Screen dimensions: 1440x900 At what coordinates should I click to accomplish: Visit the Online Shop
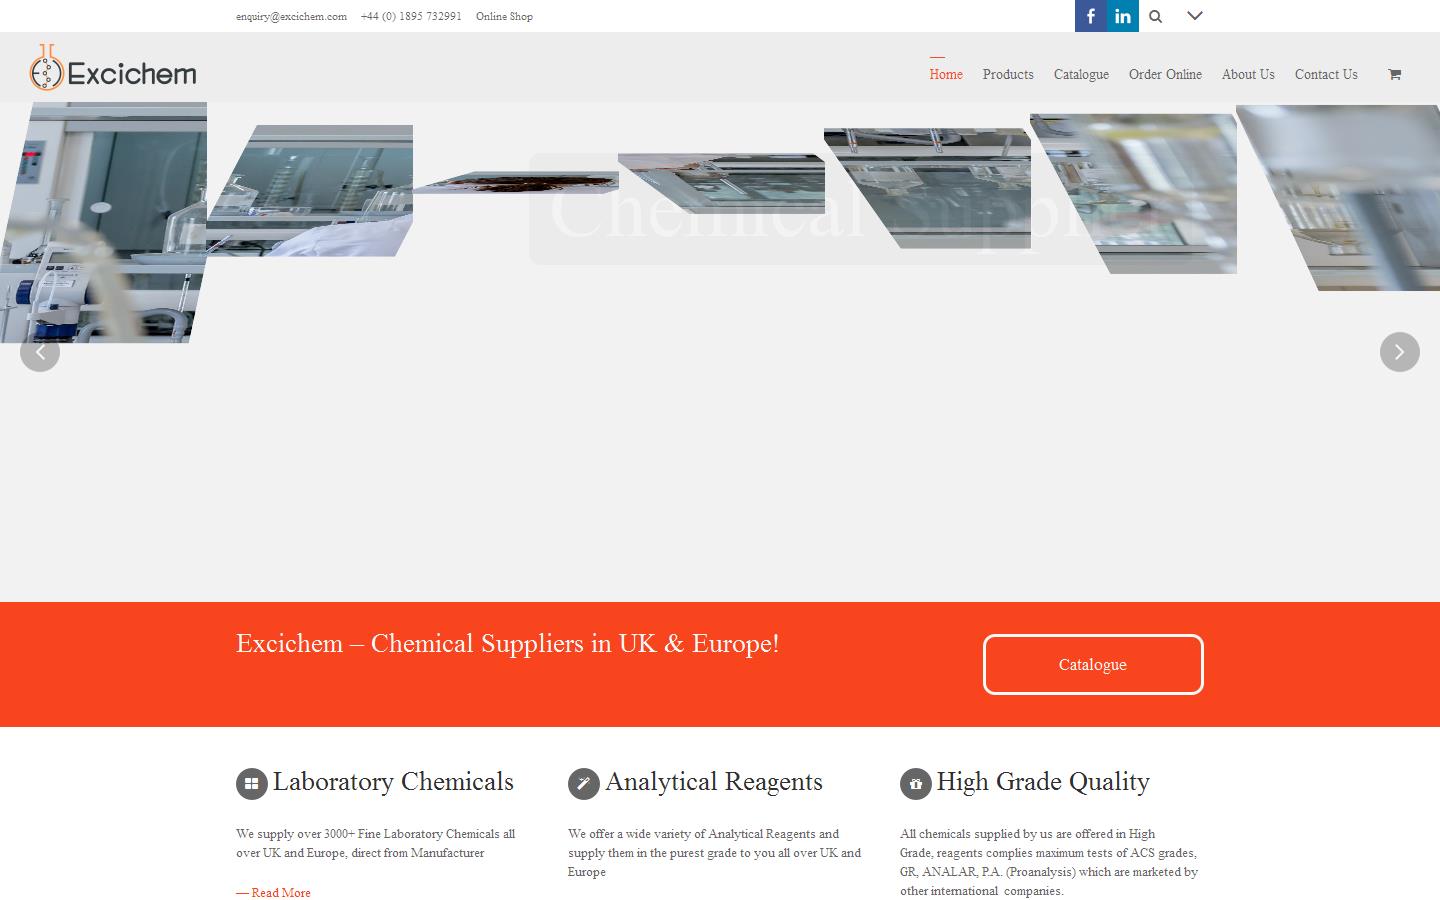click(504, 16)
